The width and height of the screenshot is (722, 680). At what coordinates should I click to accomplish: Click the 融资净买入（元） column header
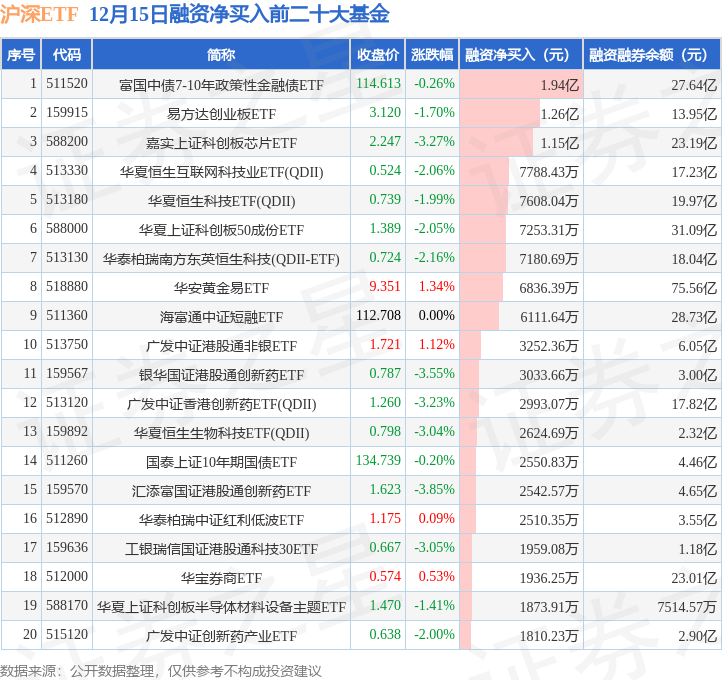[x=521, y=55]
